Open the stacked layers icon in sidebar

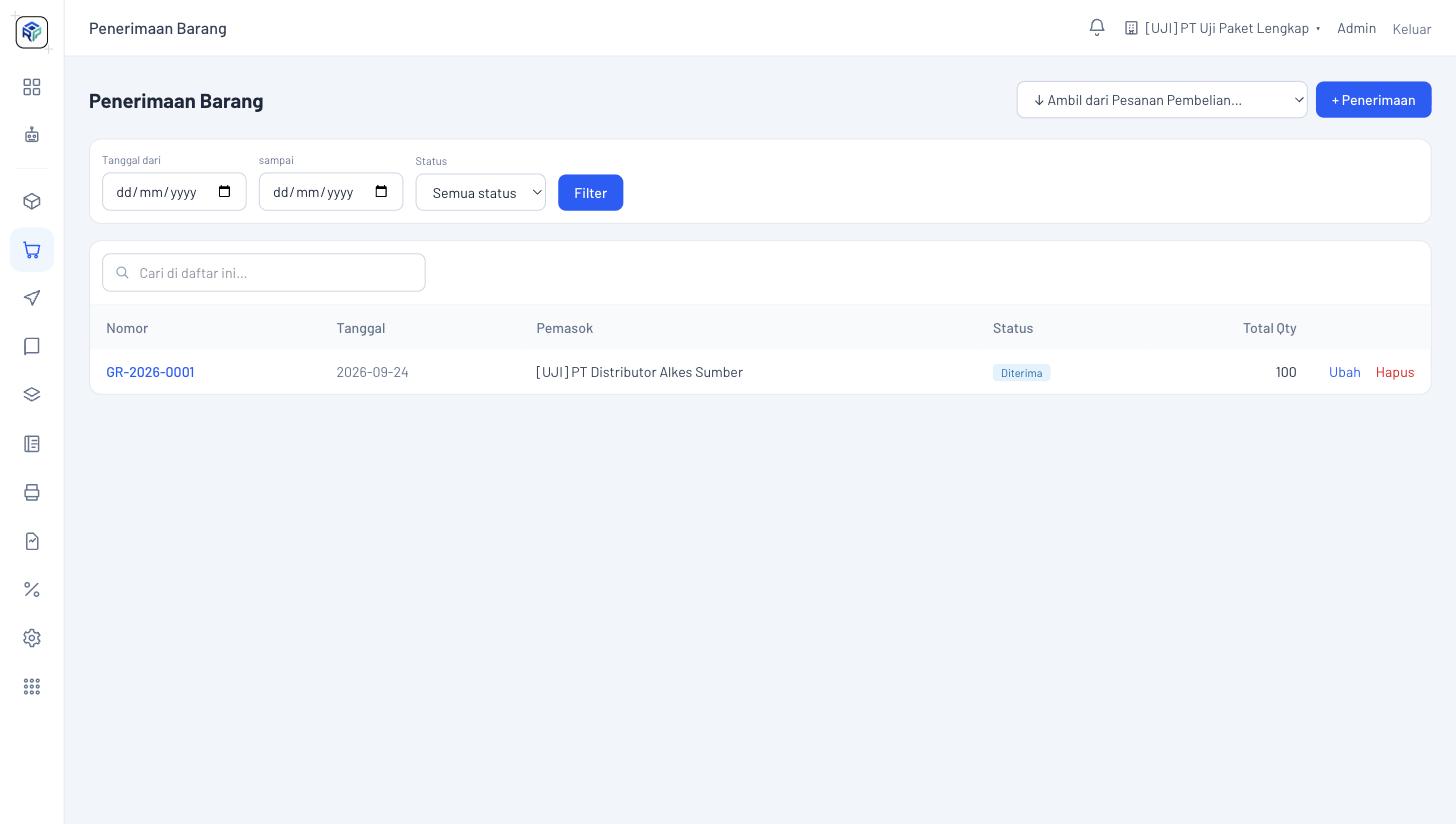click(x=32, y=395)
